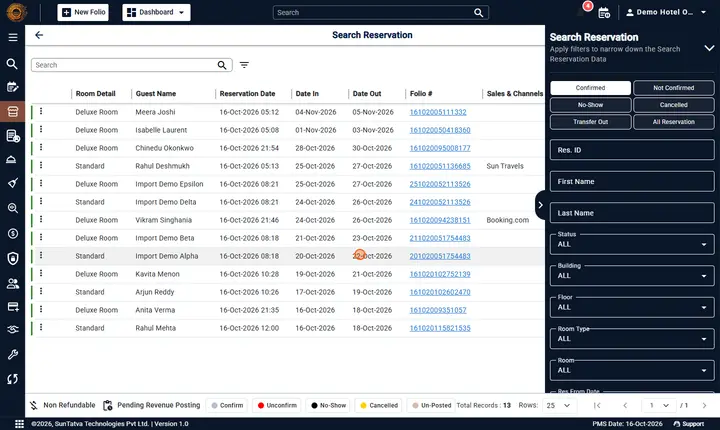Toggle the Un-Posted legend chip
This screenshot has width=720, height=430.
pyautogui.click(x=432, y=405)
